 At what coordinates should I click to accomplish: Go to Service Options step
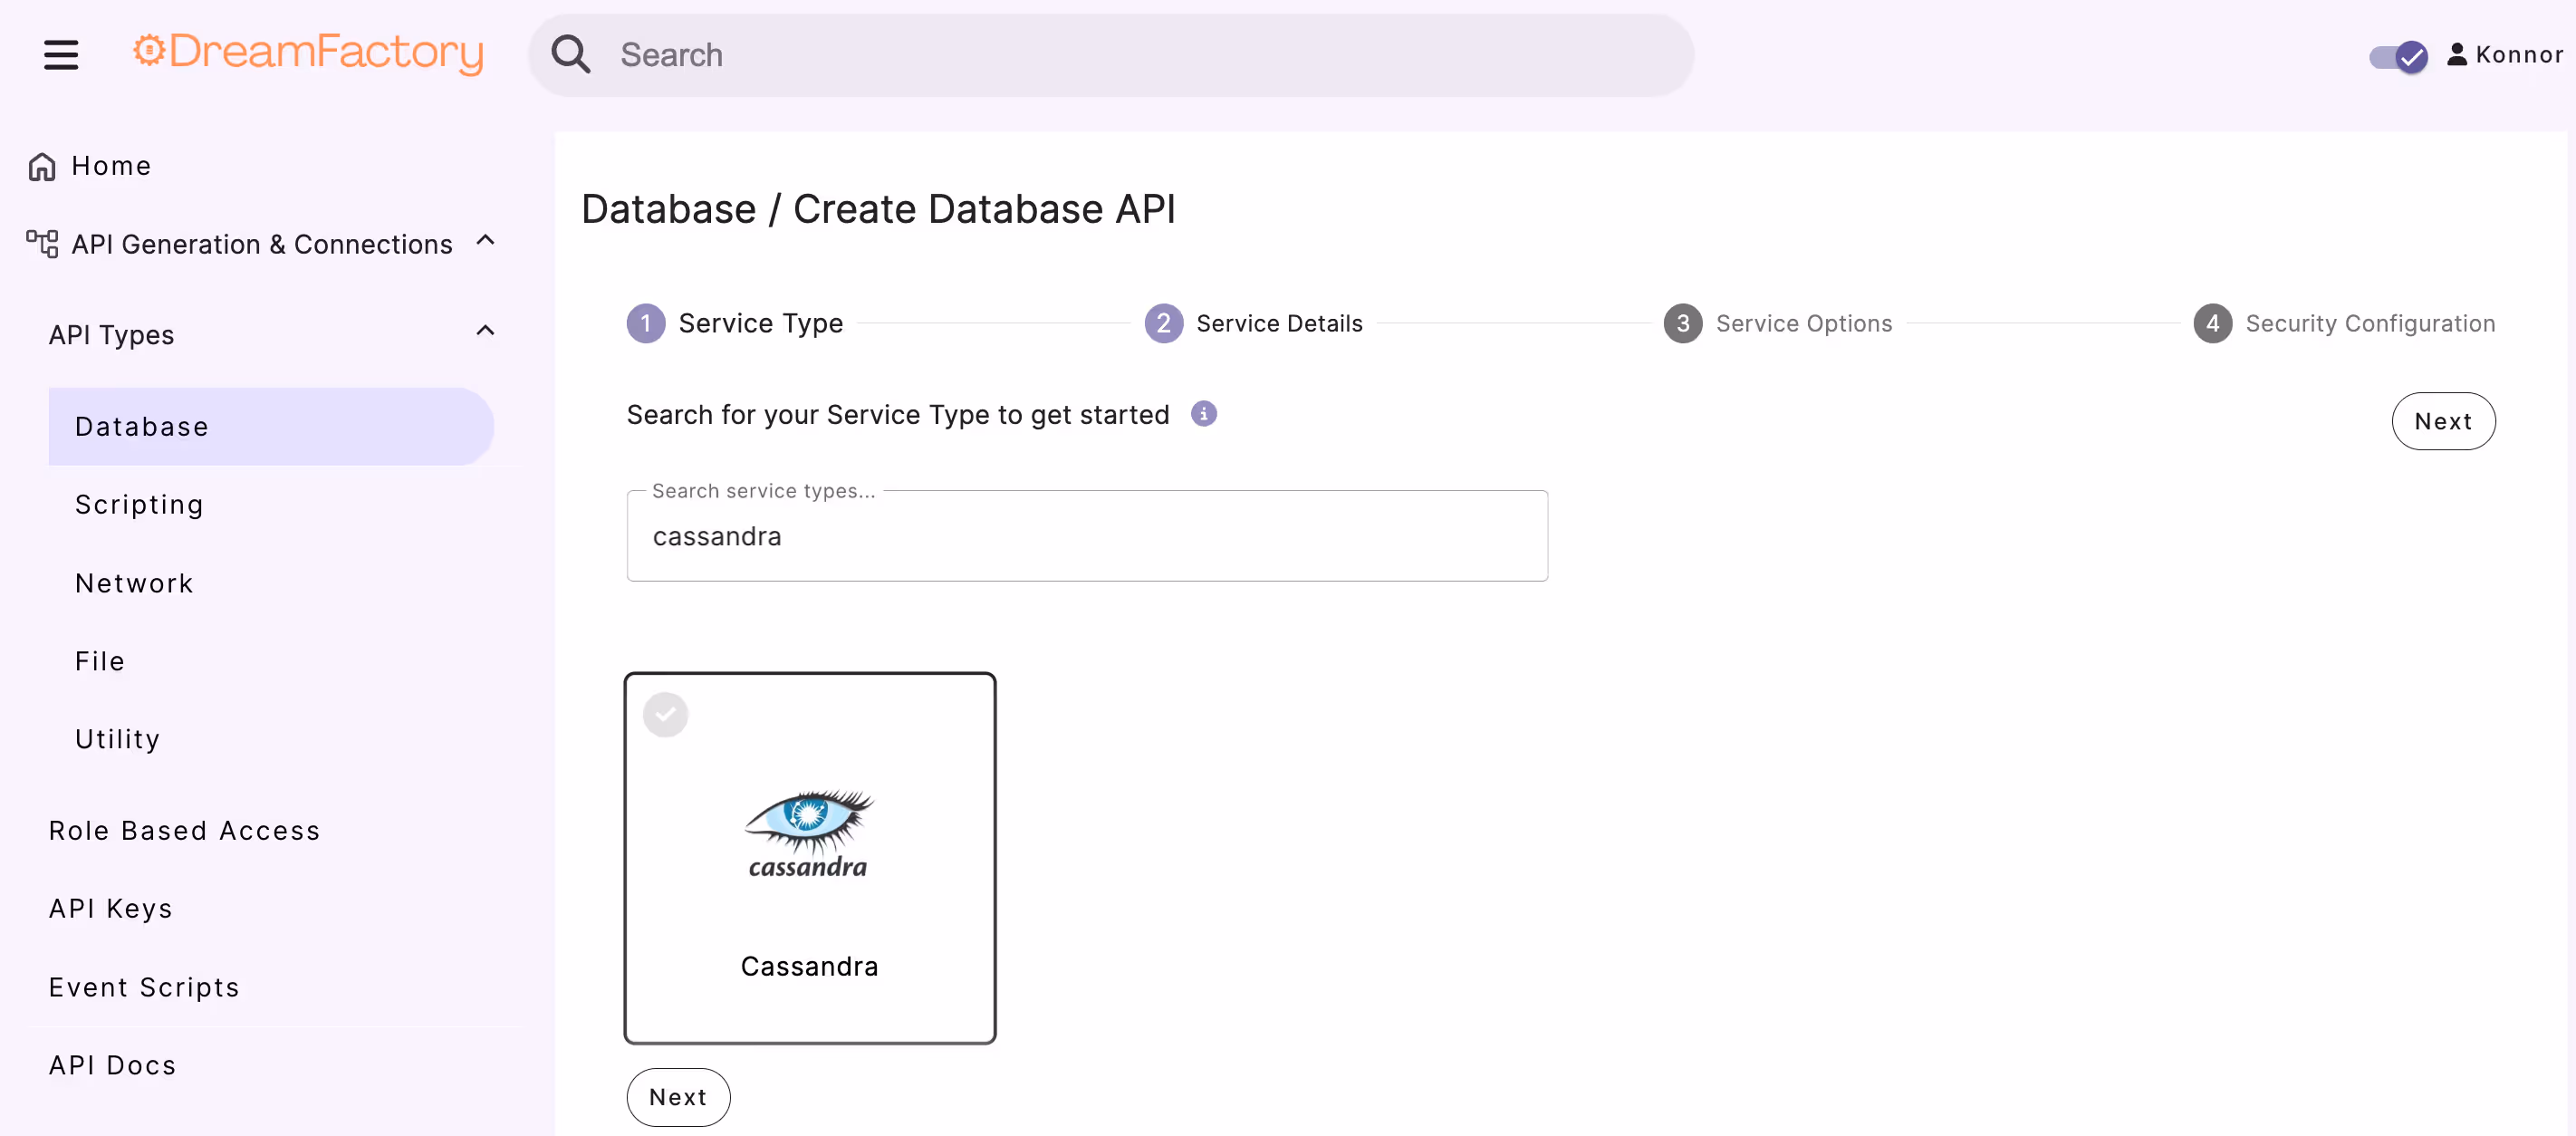pos(1804,323)
